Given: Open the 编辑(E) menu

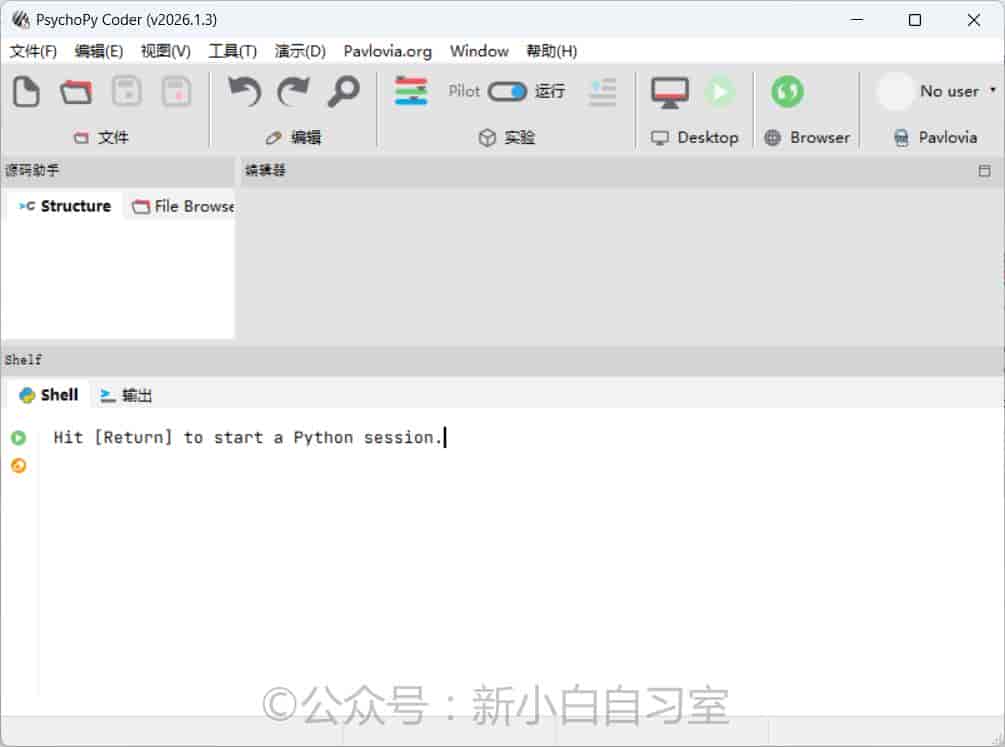Looking at the screenshot, I should tap(99, 51).
